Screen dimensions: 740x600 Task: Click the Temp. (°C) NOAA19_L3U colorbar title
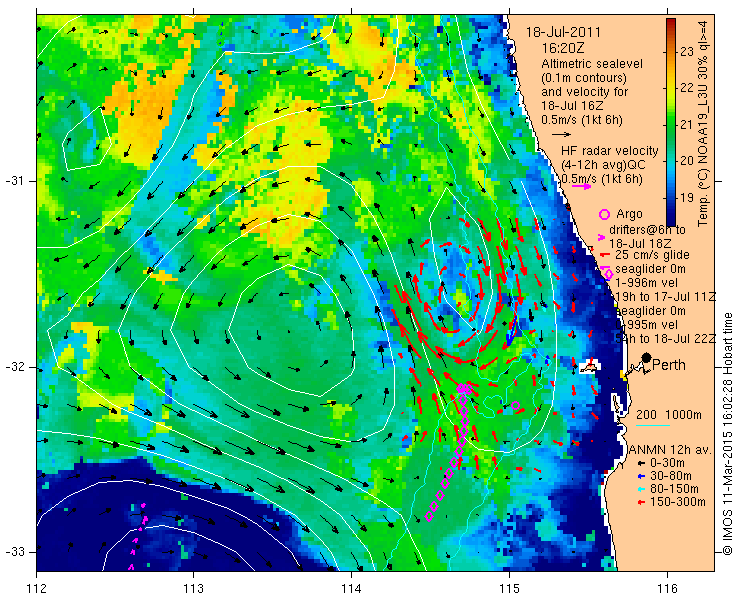coord(703,122)
